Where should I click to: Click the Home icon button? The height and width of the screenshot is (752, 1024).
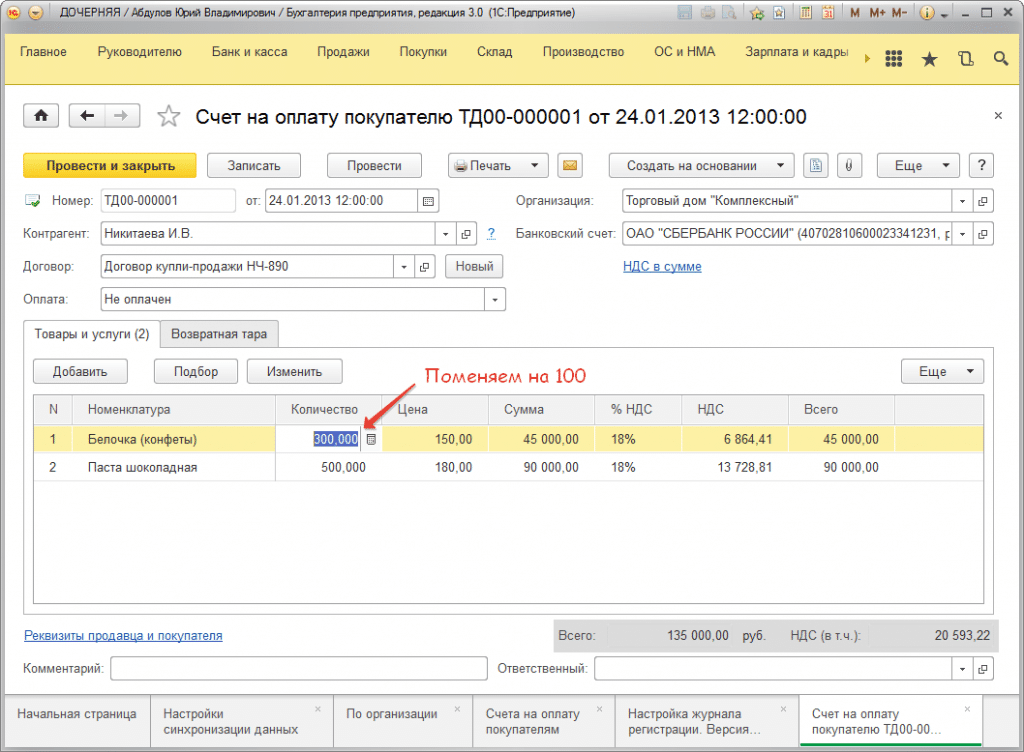41,116
